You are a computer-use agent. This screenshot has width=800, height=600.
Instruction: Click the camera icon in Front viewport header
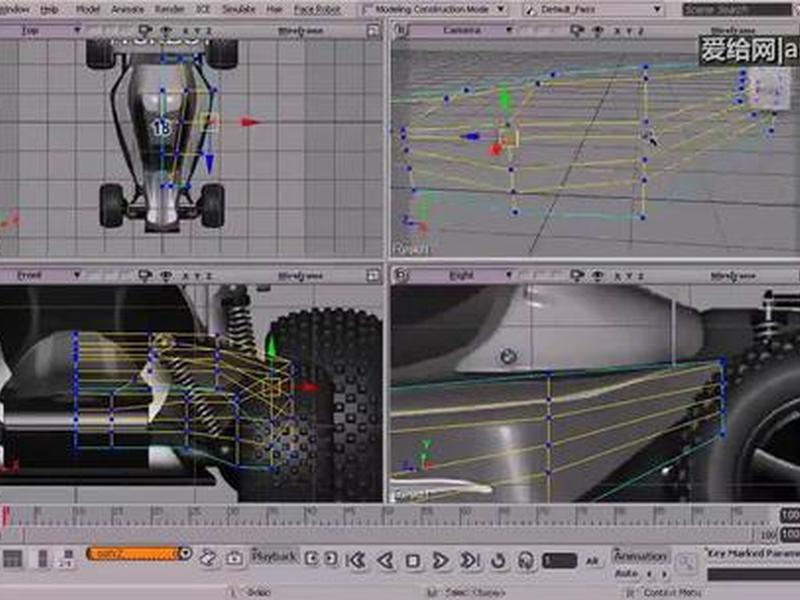pyautogui.click(x=145, y=276)
